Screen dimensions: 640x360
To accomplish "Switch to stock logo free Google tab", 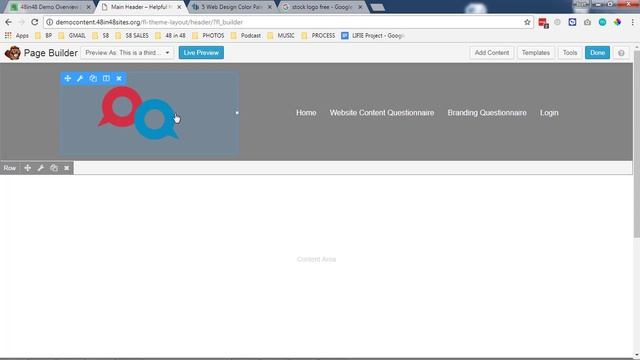I will (322, 7).
